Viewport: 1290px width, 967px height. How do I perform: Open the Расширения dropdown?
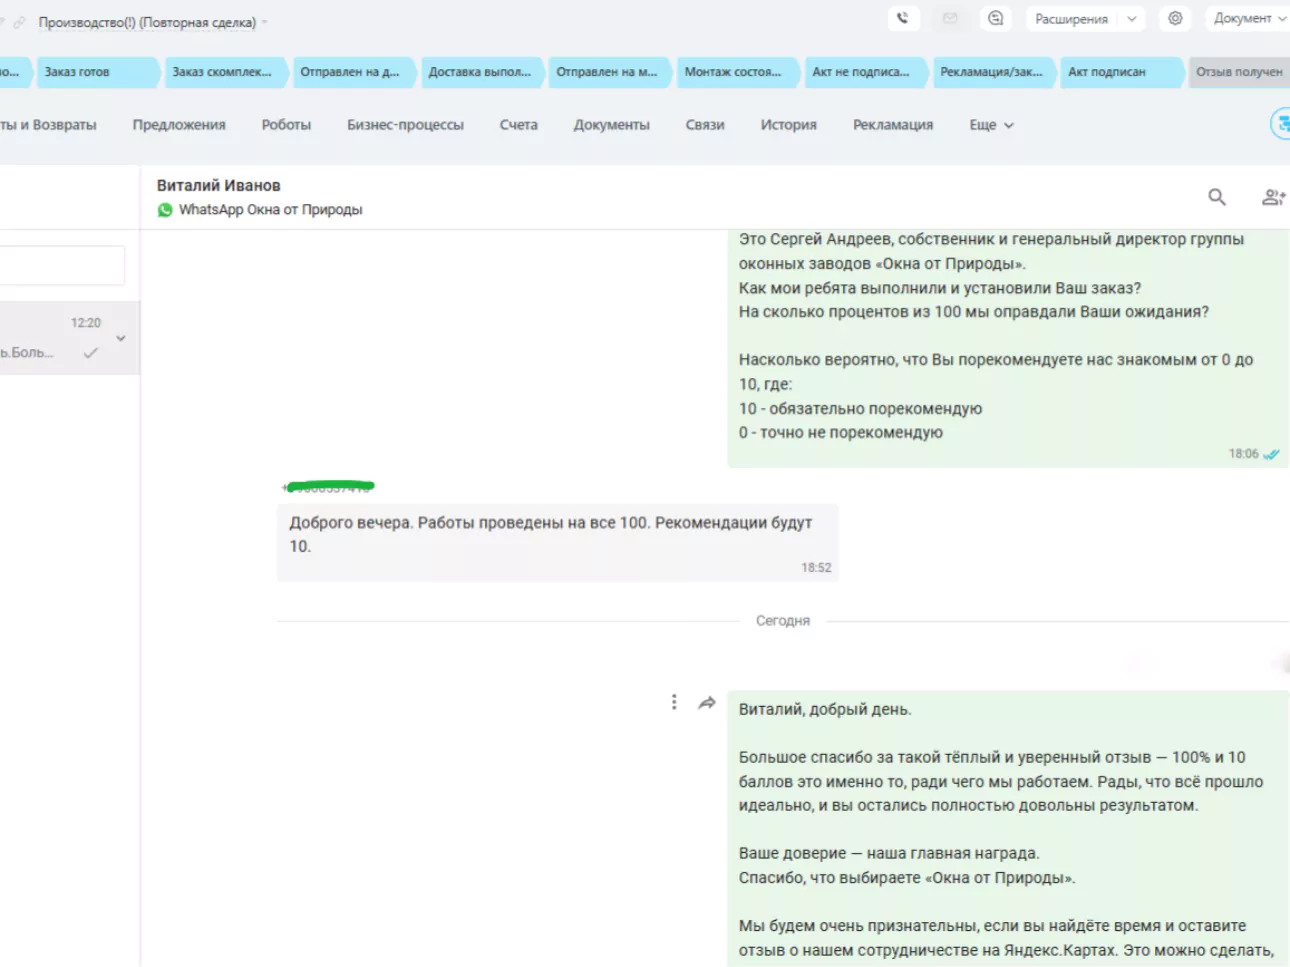pos(1085,18)
